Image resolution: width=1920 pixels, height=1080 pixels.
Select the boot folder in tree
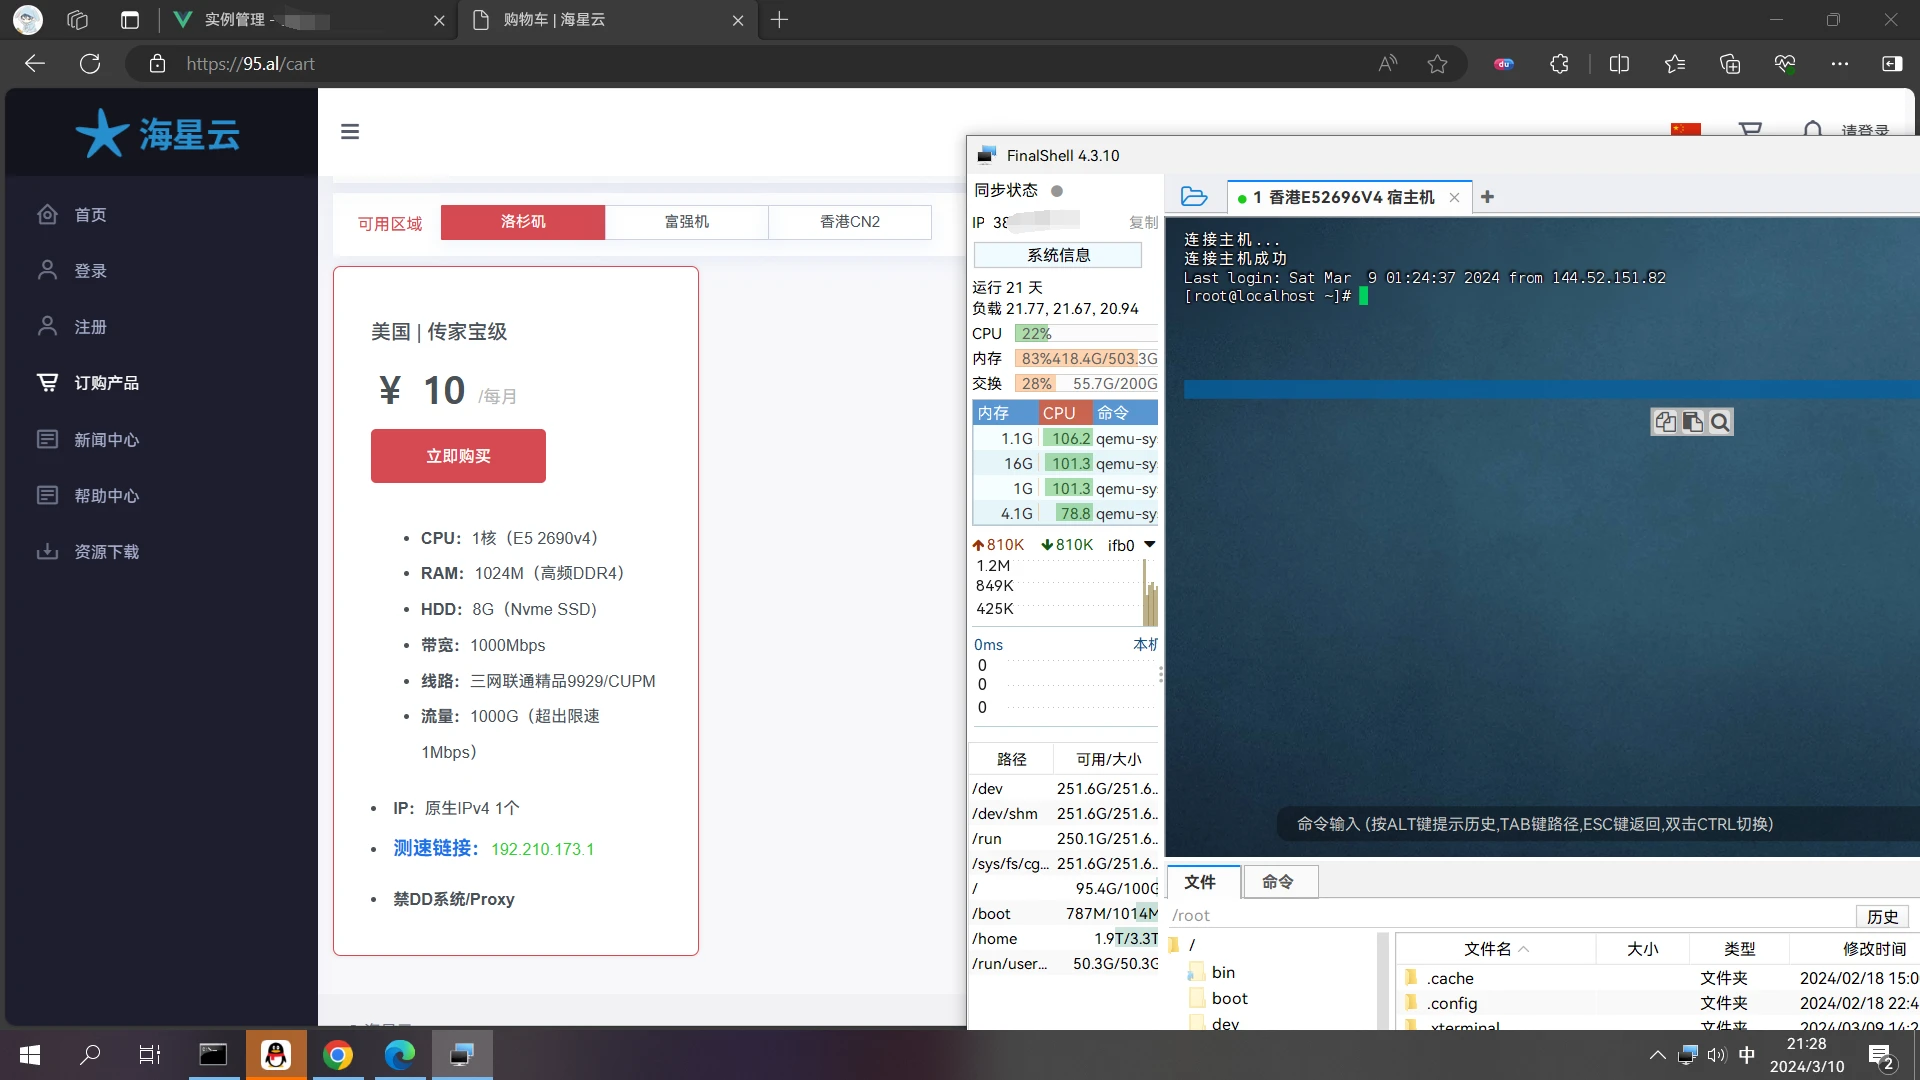tap(1219, 999)
